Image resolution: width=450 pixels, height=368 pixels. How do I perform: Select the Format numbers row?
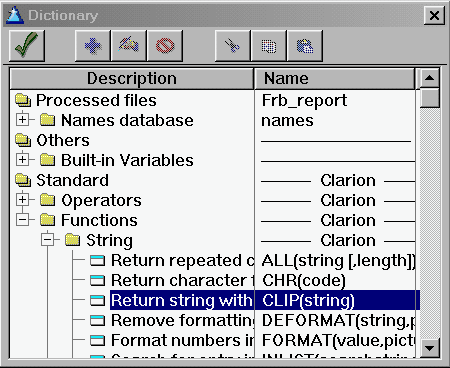(x=182, y=340)
